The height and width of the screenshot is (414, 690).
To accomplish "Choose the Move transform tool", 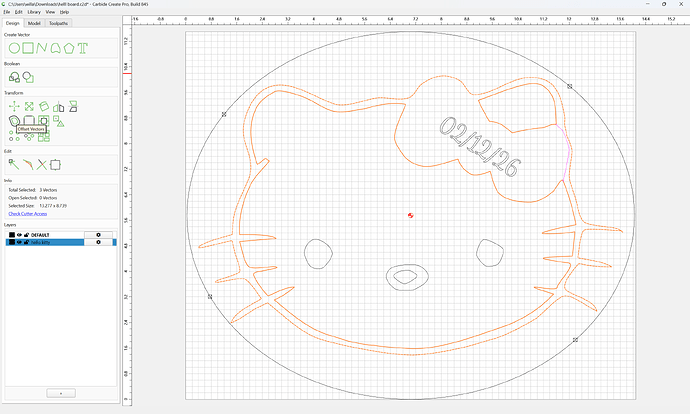I will click(14, 106).
